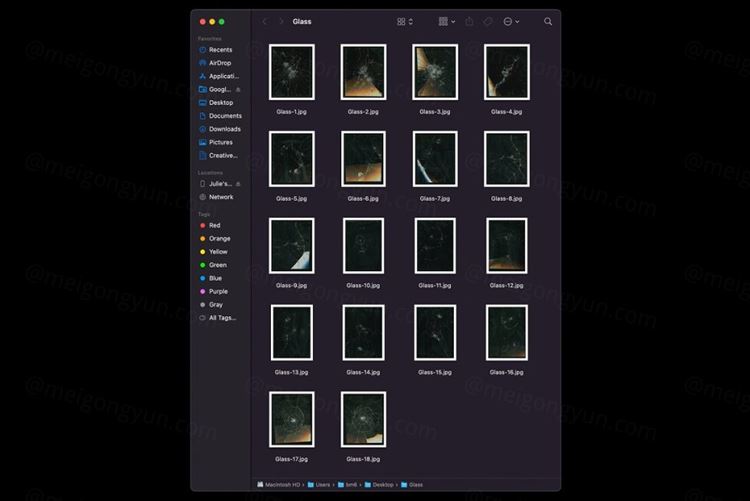Open the Finder search icon
The width and height of the screenshot is (750, 501).
coord(548,21)
